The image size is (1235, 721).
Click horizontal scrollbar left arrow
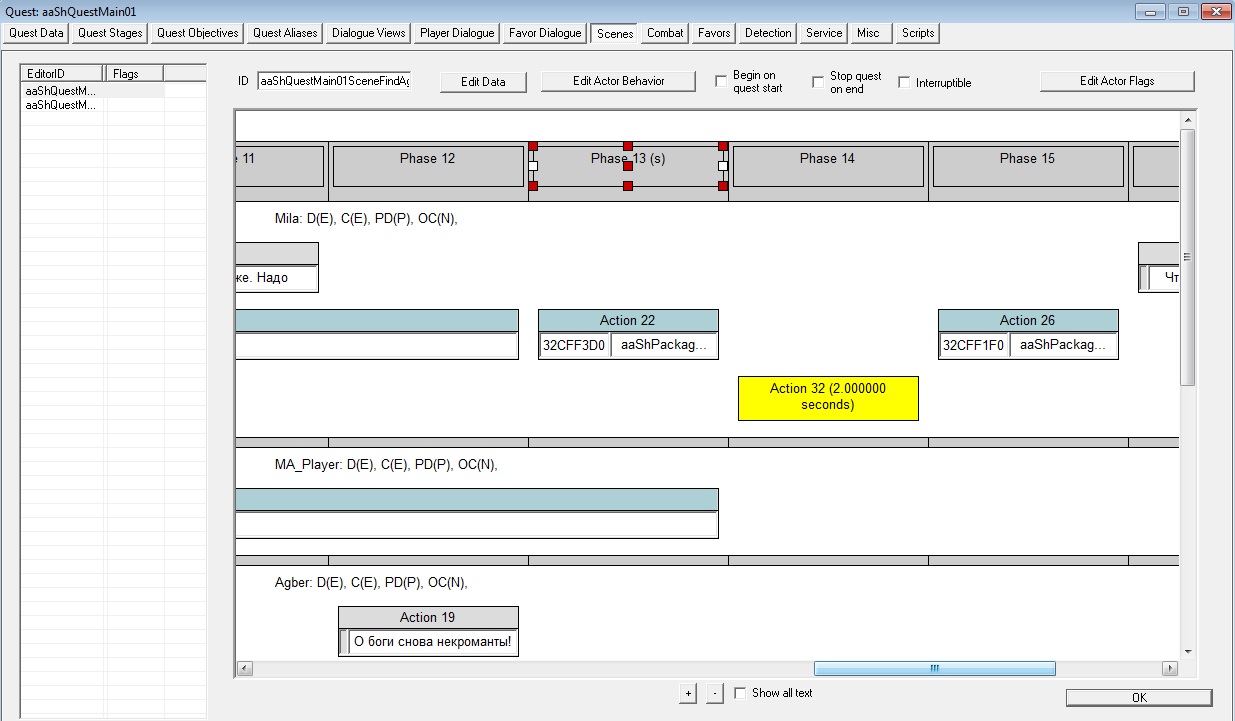coord(245,668)
